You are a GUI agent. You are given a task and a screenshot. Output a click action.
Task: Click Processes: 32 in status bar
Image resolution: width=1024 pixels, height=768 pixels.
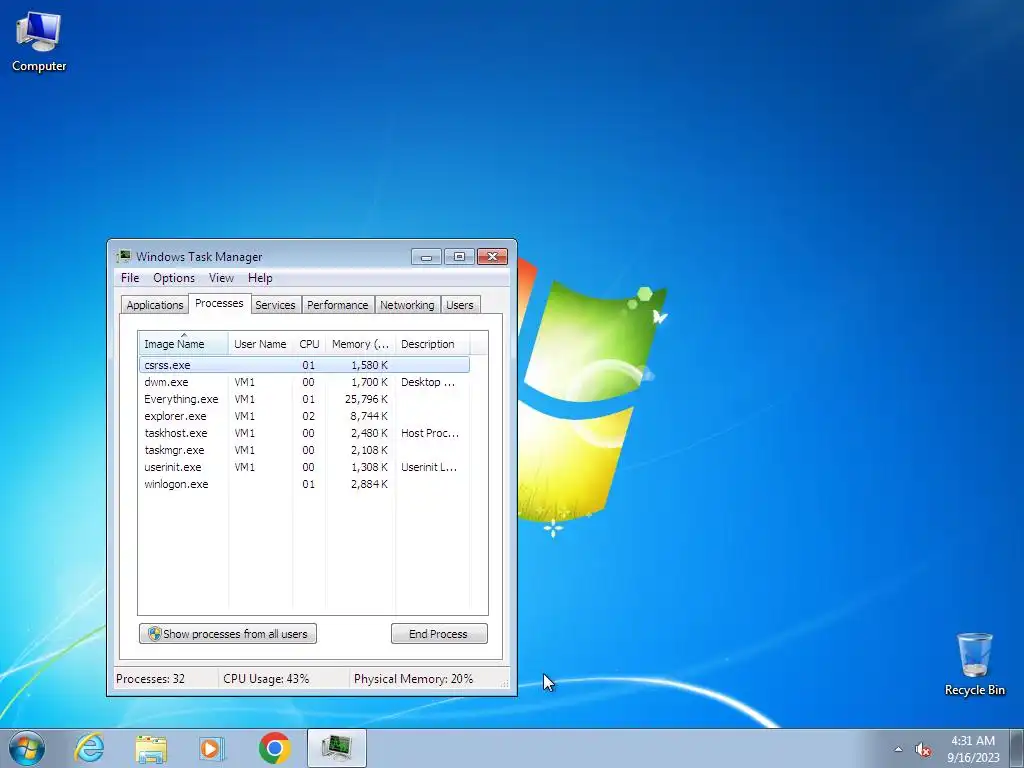(x=150, y=679)
